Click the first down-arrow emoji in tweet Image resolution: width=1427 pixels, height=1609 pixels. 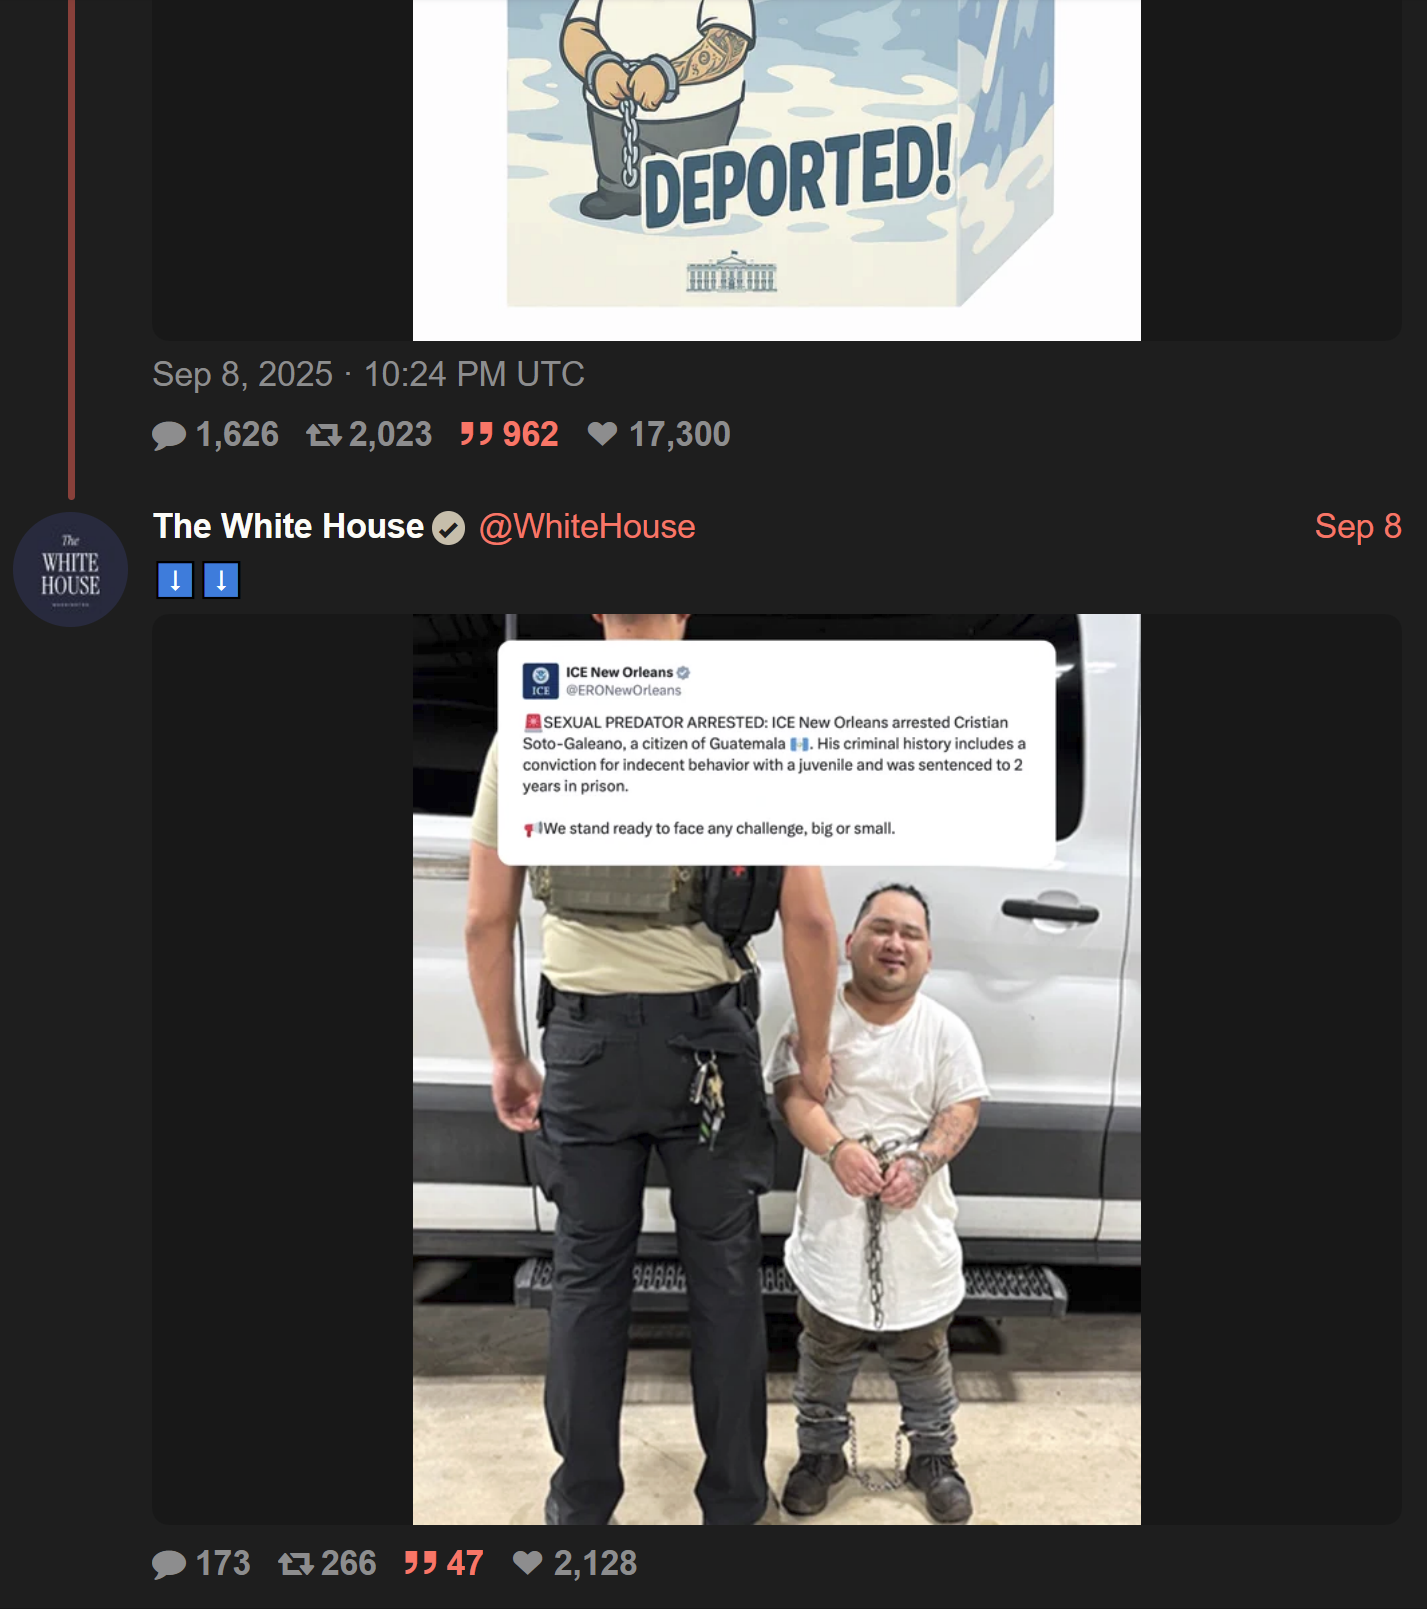pyautogui.click(x=175, y=580)
